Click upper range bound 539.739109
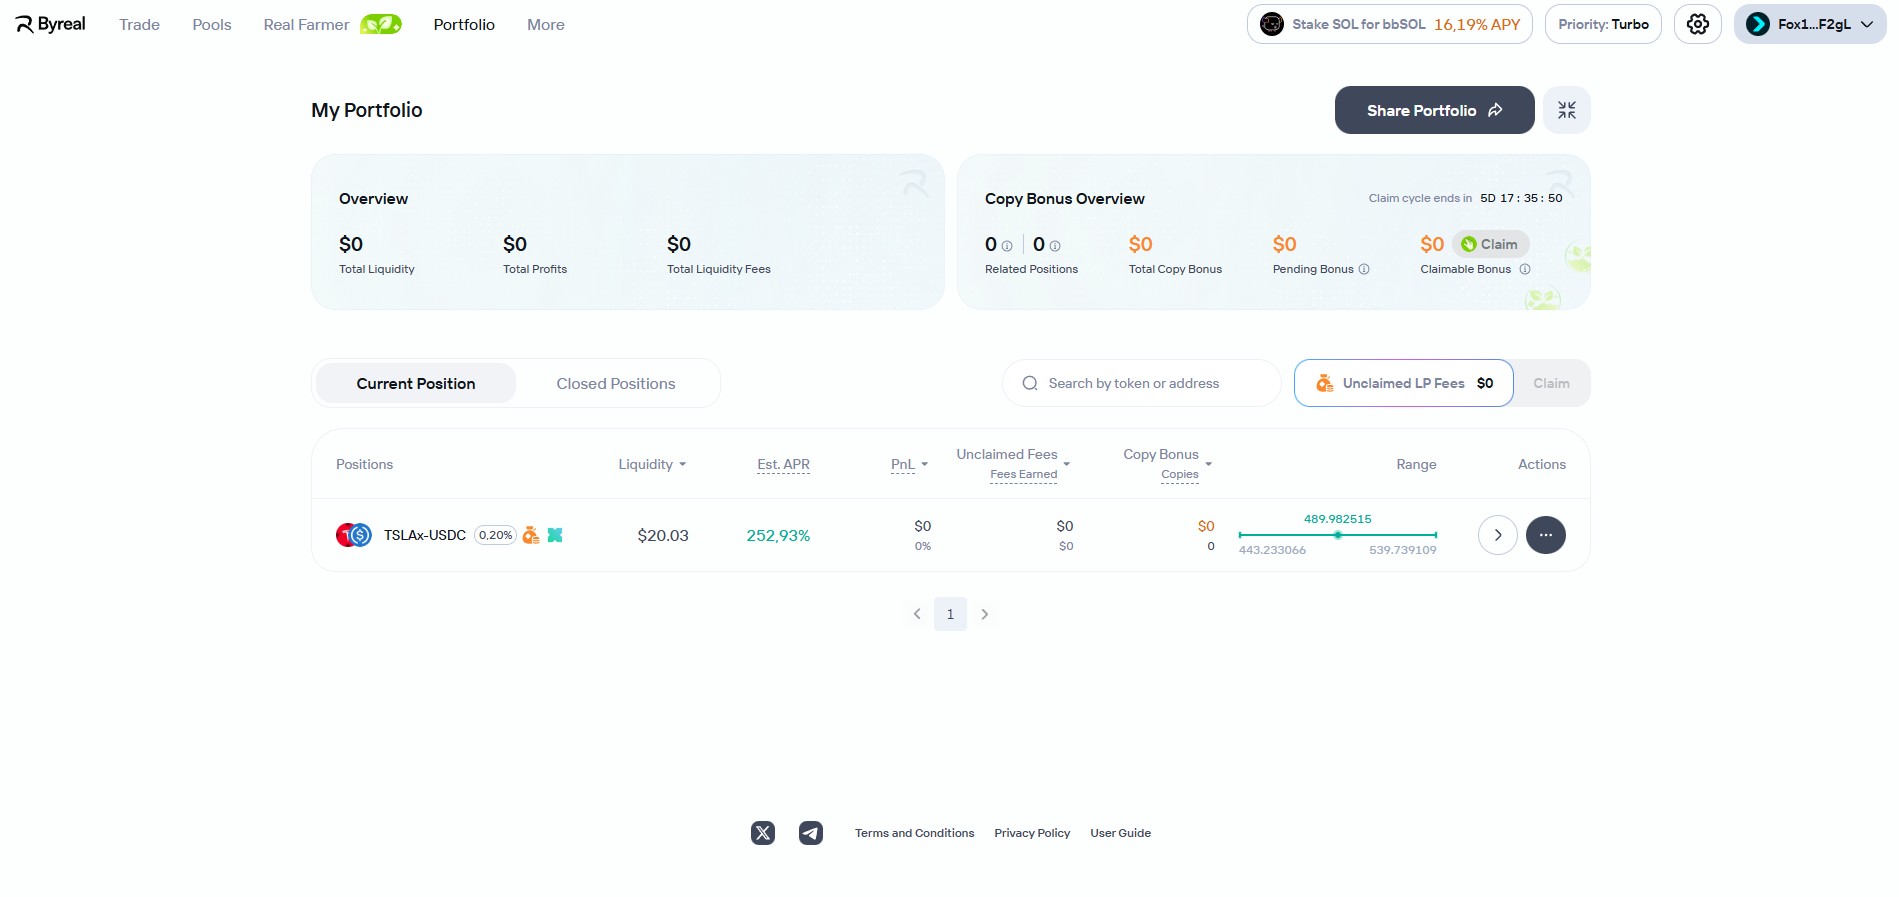1899x897 pixels. tap(1403, 550)
